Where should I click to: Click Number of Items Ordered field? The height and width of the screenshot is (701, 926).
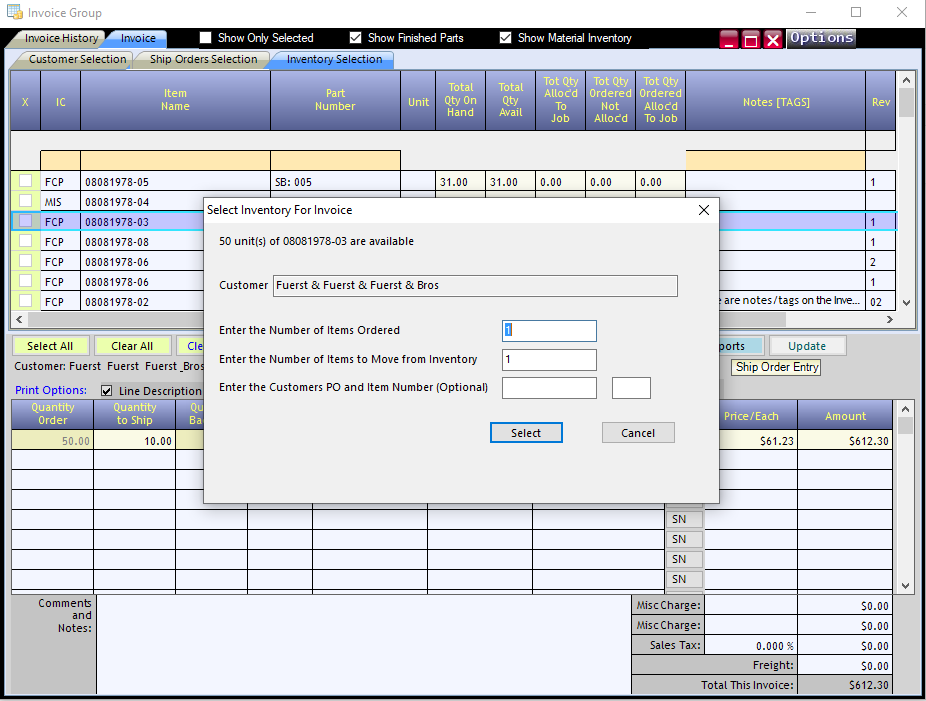pyautogui.click(x=549, y=331)
